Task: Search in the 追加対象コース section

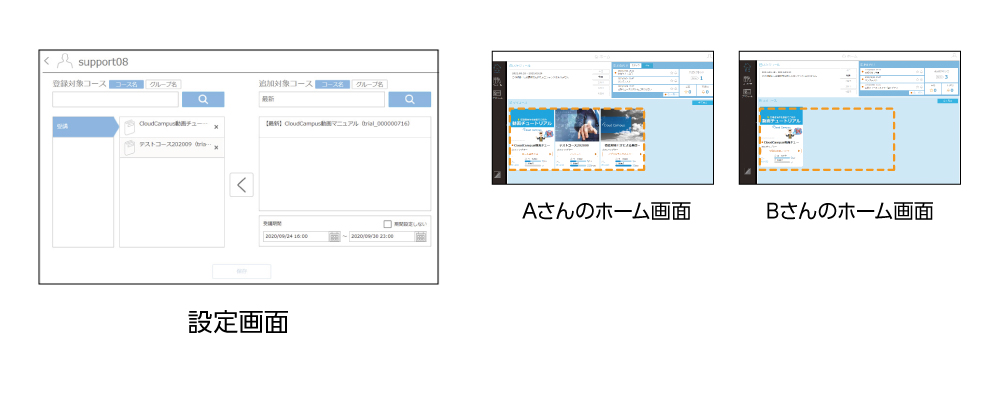Action: tap(409, 99)
